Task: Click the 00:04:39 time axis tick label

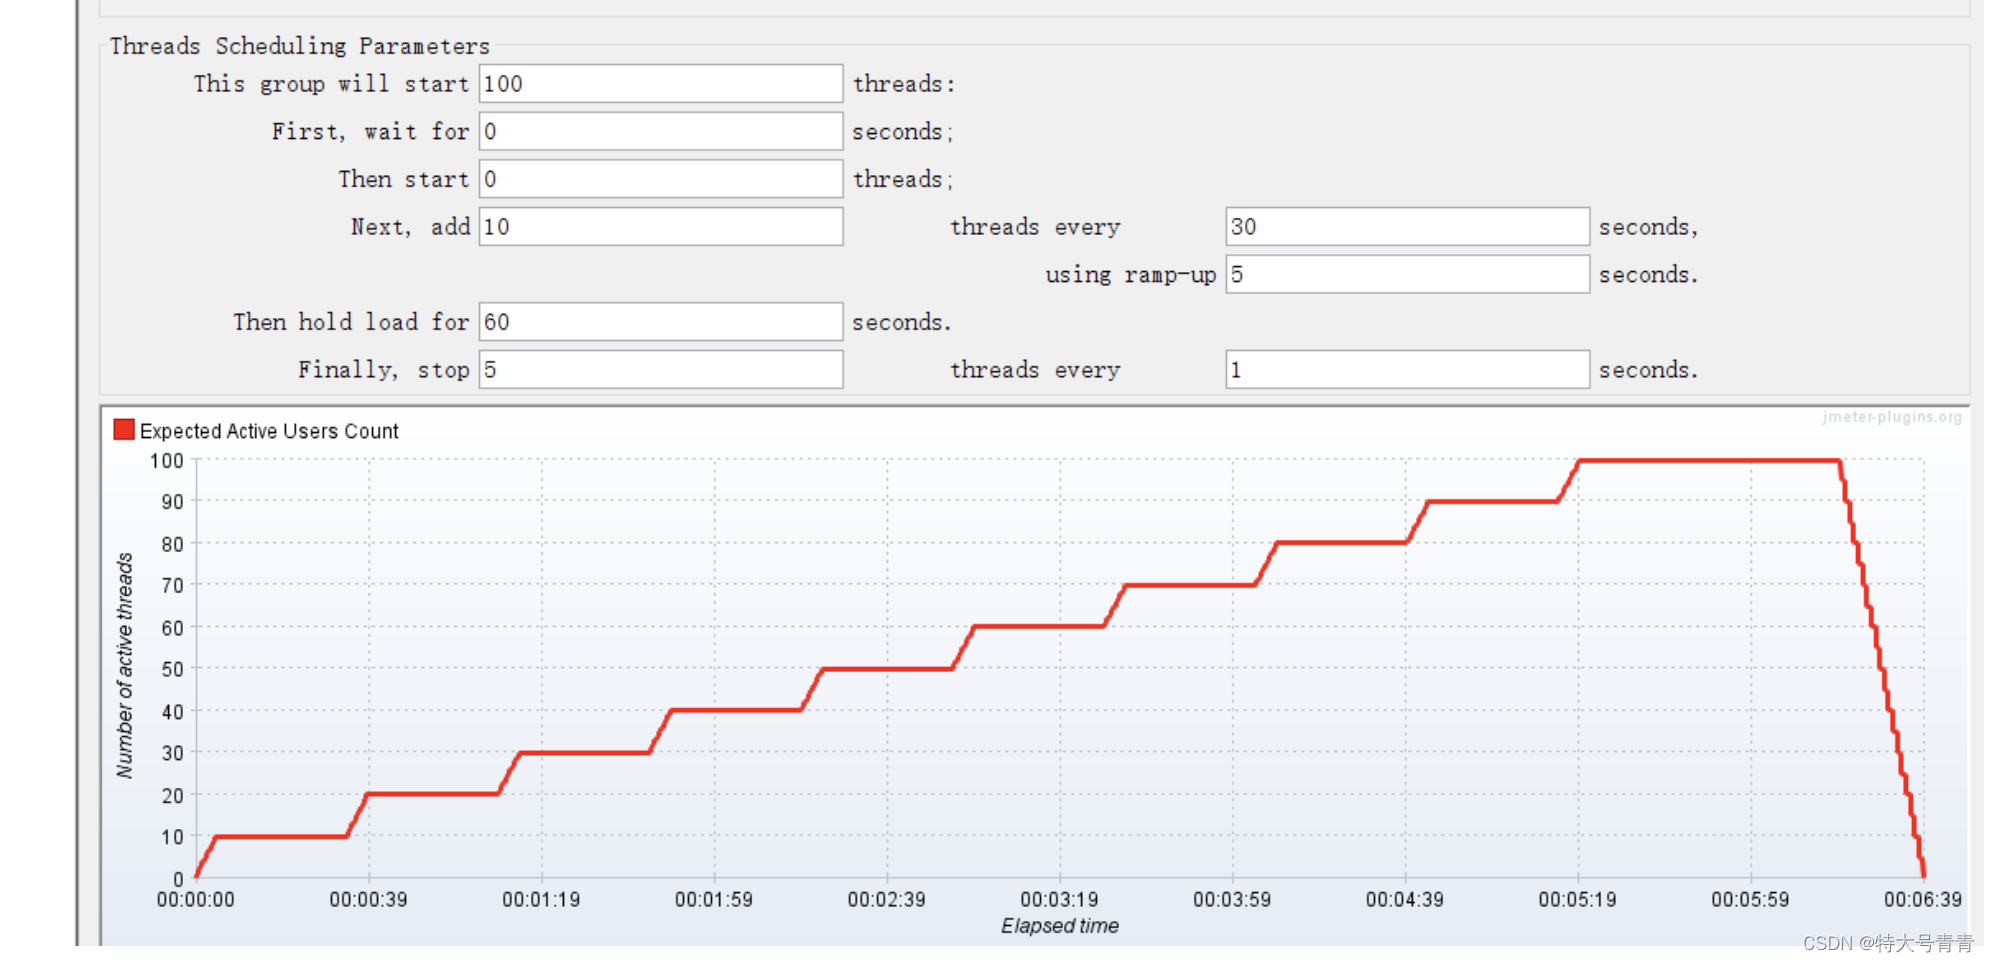Action: 1405,899
